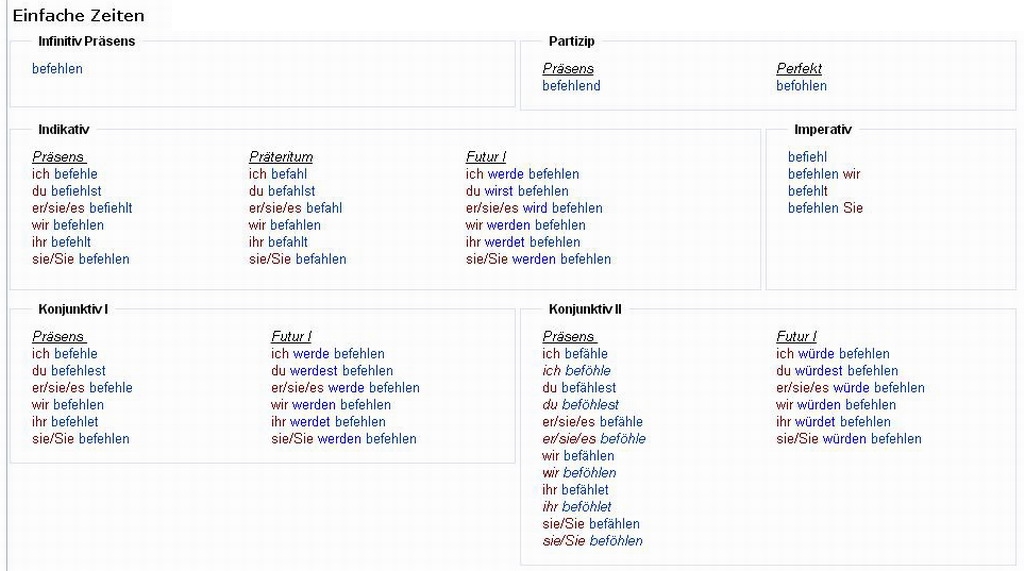Select "Präteritum" heading in Indikativ section
Viewport: 1024px width, 571px height.
click(281, 157)
